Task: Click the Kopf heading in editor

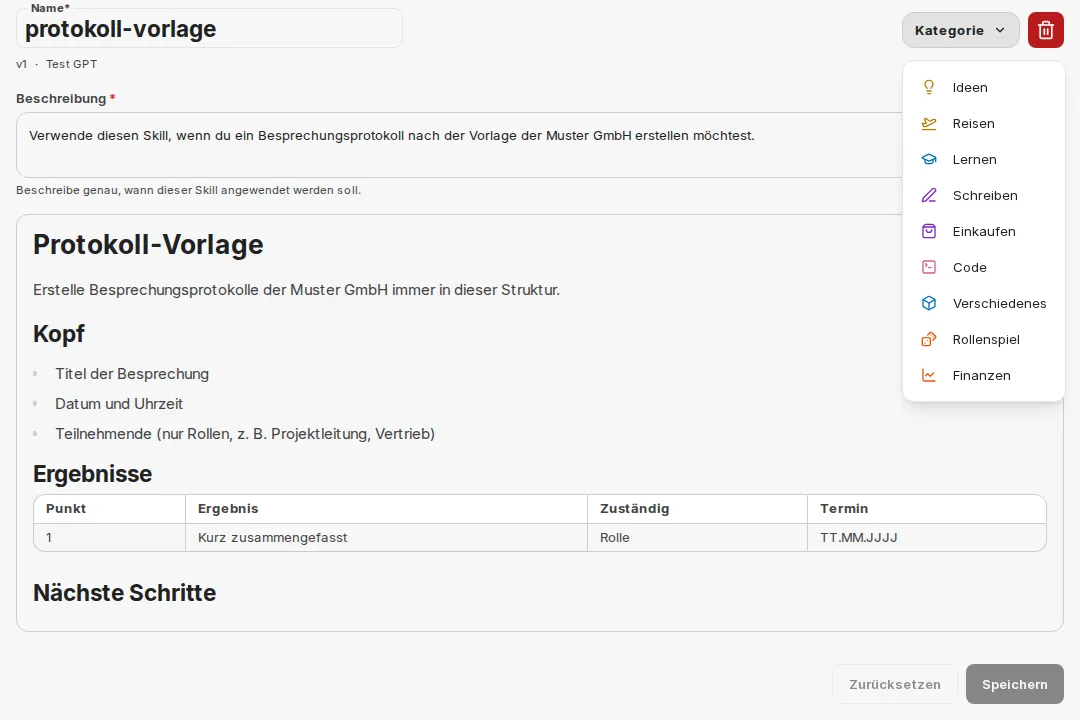Action: (59, 333)
